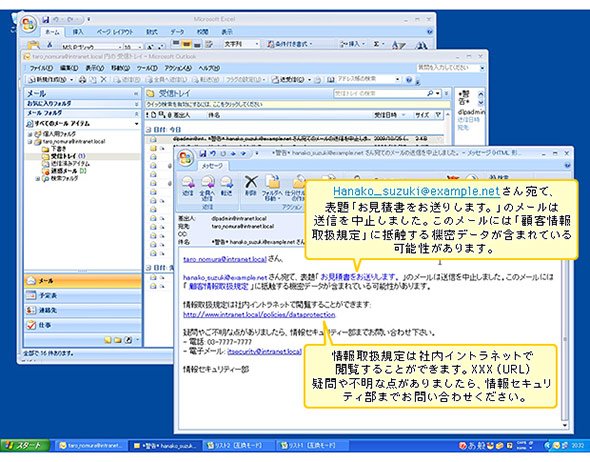This screenshot has height=462, width=590.
Task: Click the Undo arrow in message quick access toolbar
Action: [213, 153]
